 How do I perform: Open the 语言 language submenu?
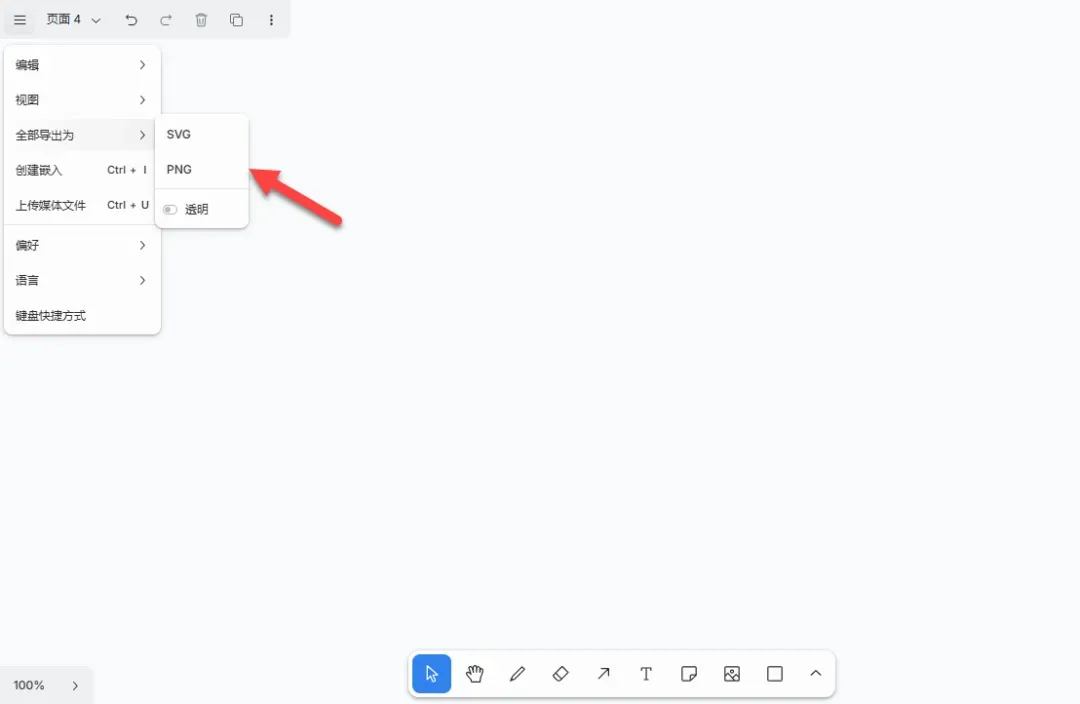[x=82, y=281]
